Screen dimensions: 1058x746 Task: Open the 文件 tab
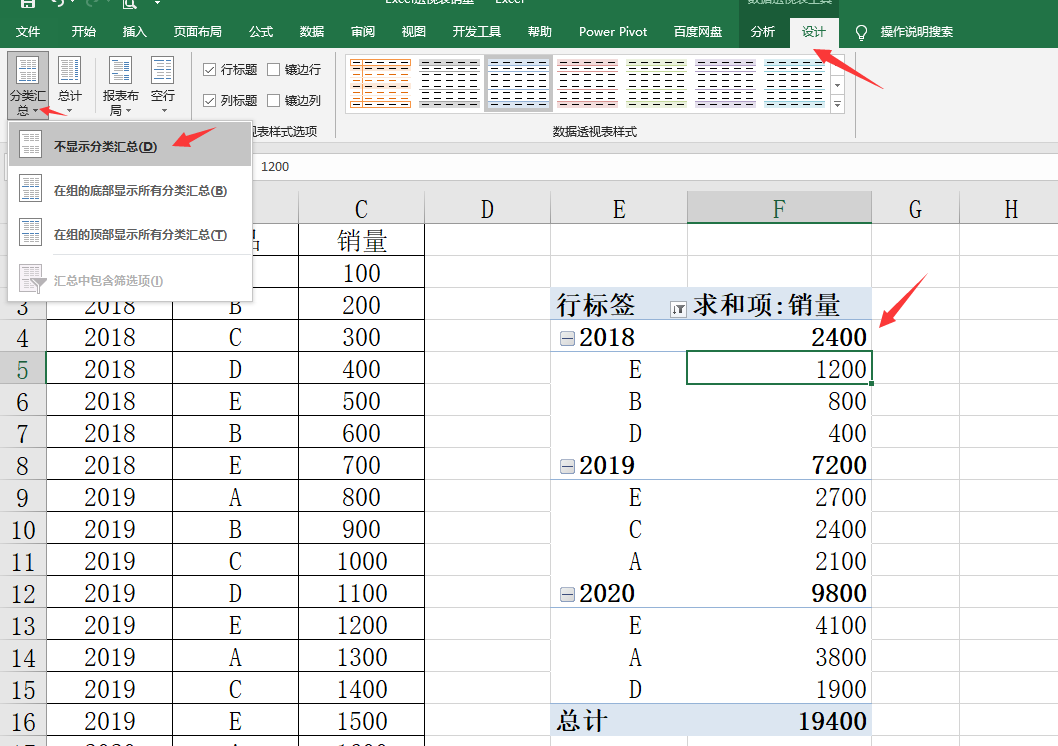coord(28,32)
